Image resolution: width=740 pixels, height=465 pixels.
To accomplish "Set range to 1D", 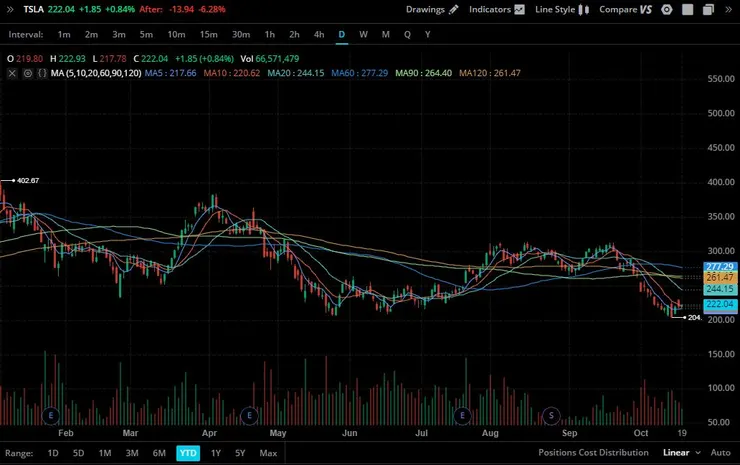I will 53,453.
